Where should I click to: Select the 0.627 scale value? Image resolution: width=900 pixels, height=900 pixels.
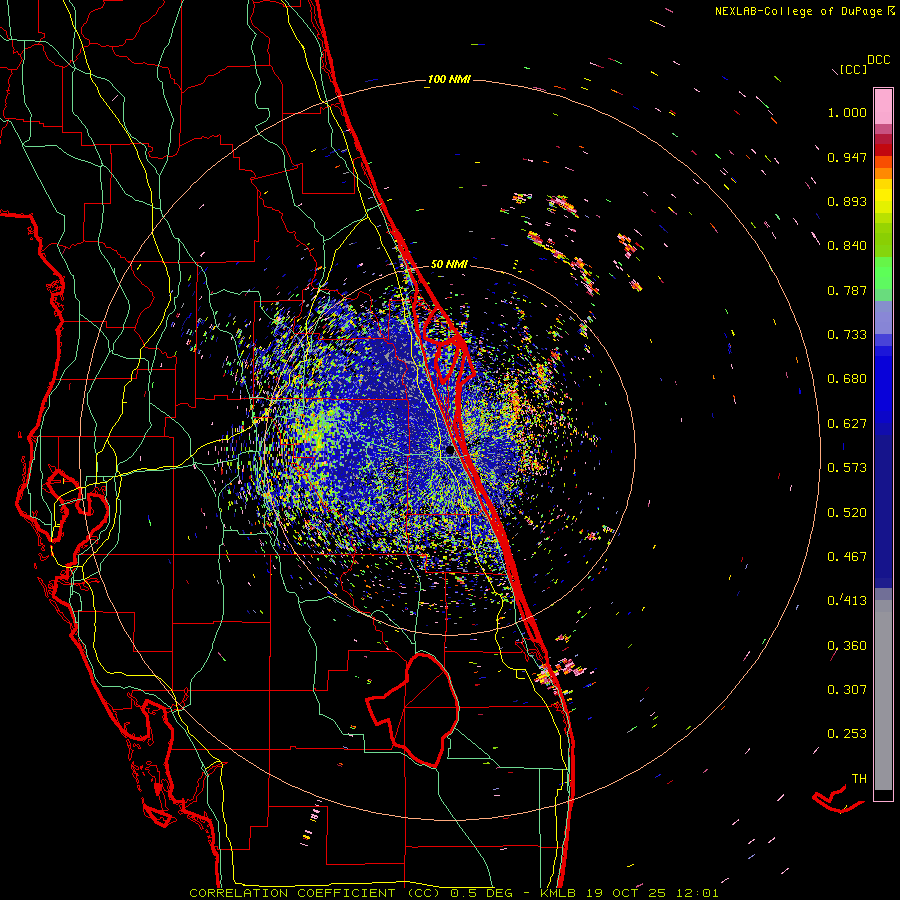(x=847, y=424)
